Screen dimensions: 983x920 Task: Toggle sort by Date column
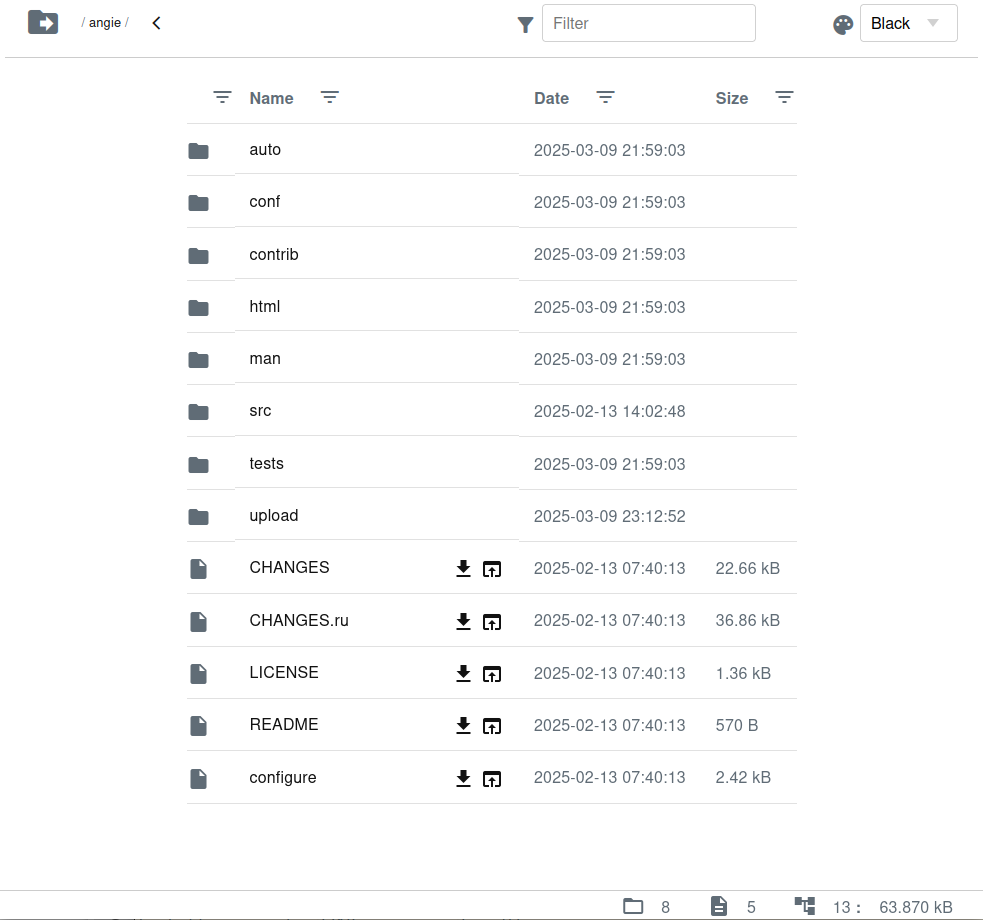[x=551, y=98]
